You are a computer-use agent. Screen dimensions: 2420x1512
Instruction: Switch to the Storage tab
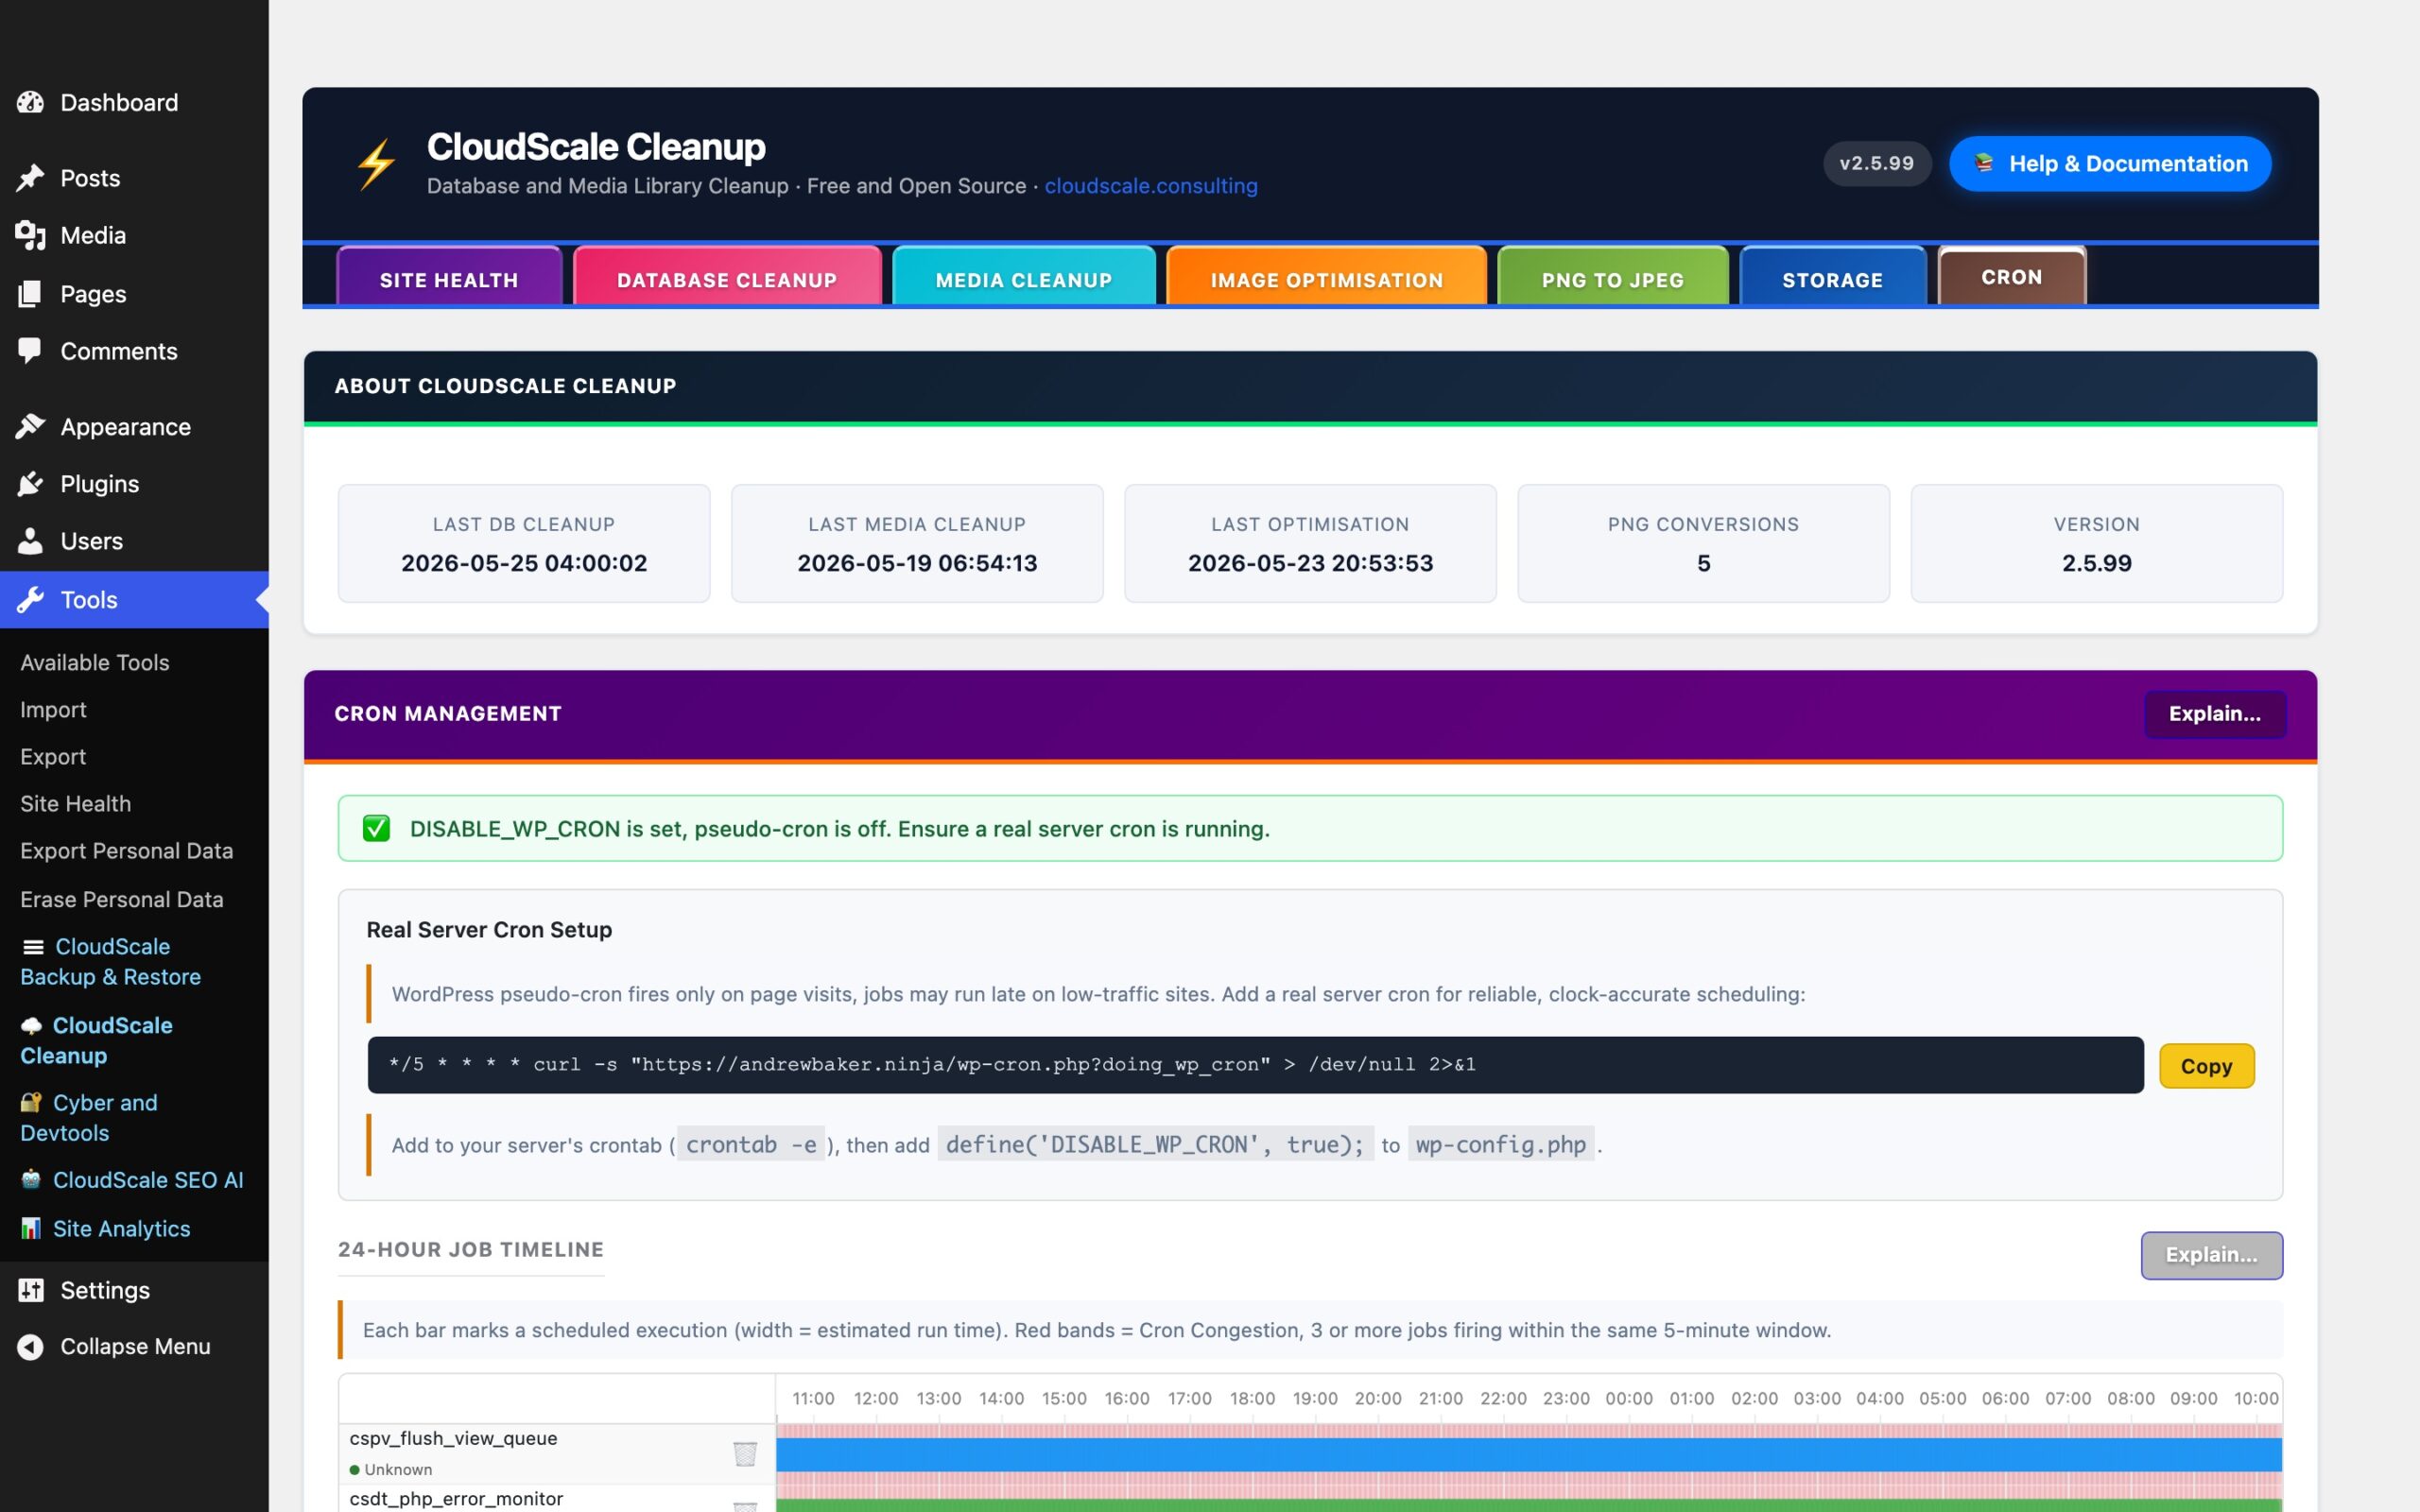(x=1833, y=276)
